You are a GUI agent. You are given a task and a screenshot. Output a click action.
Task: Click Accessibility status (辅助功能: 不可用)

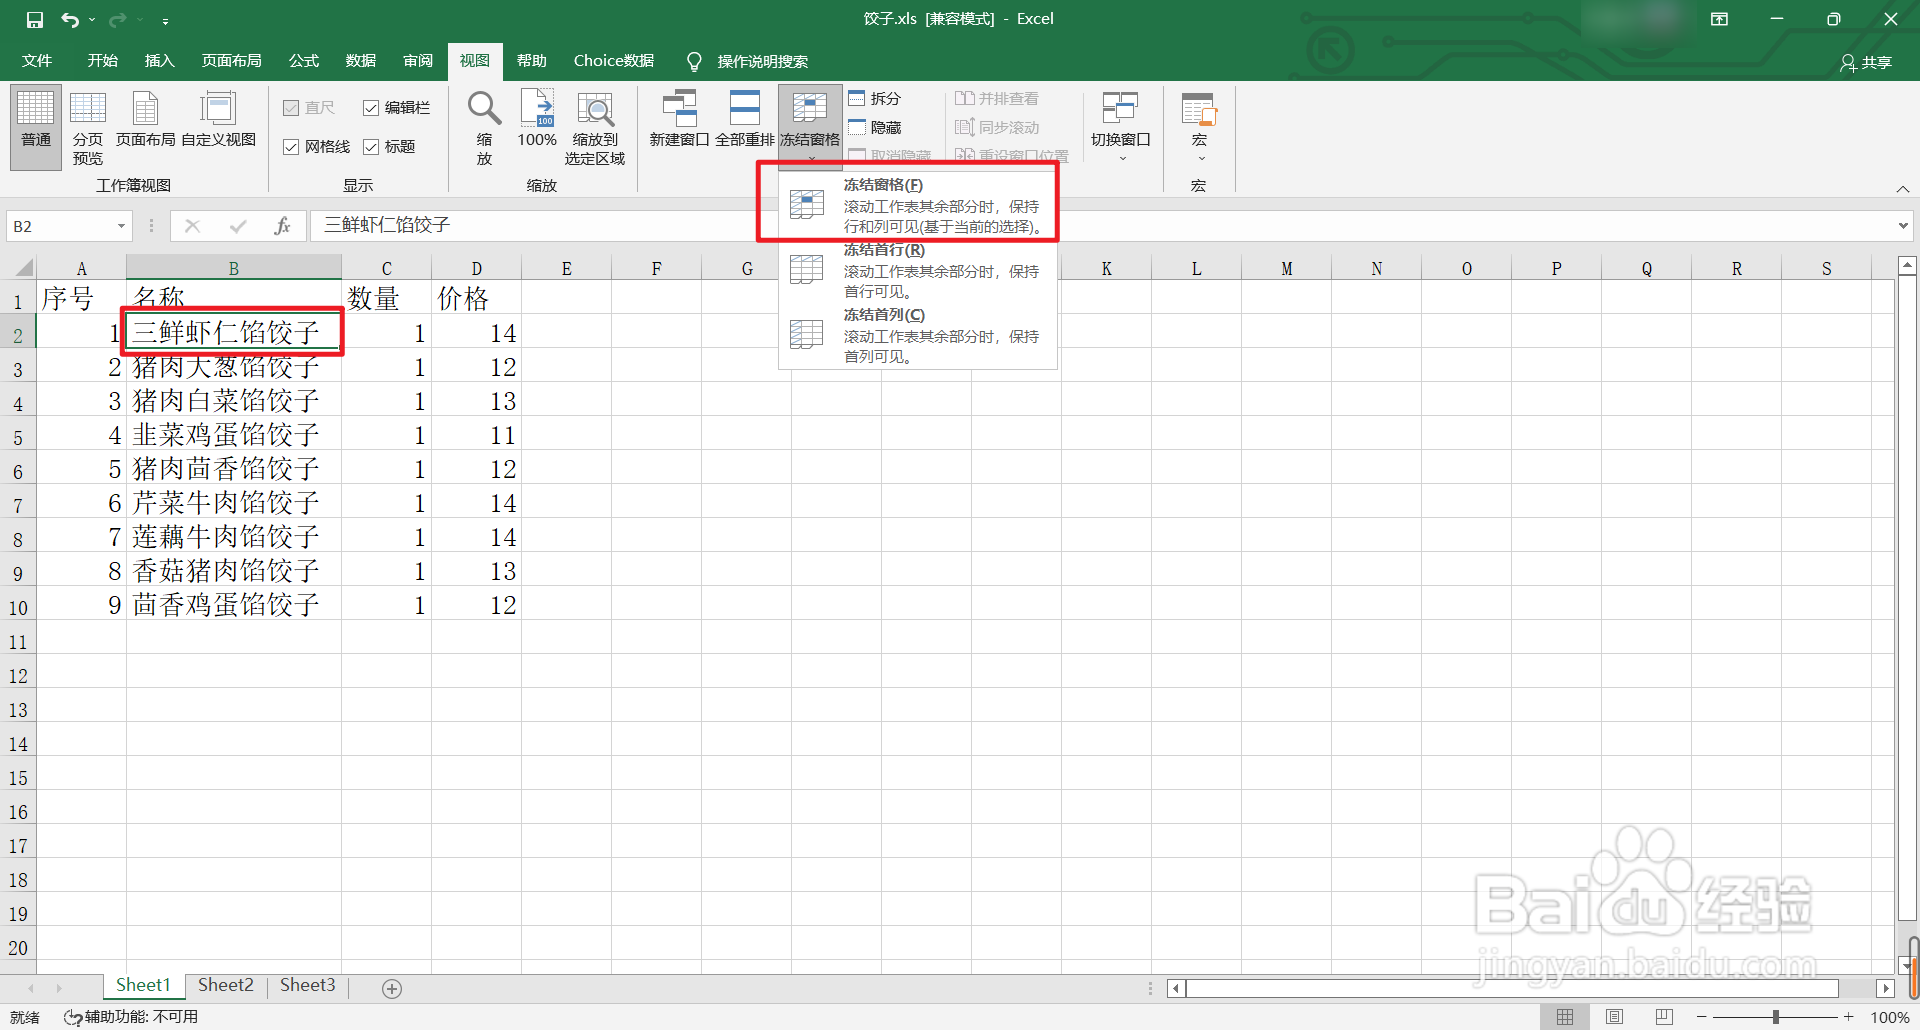coord(131,1017)
